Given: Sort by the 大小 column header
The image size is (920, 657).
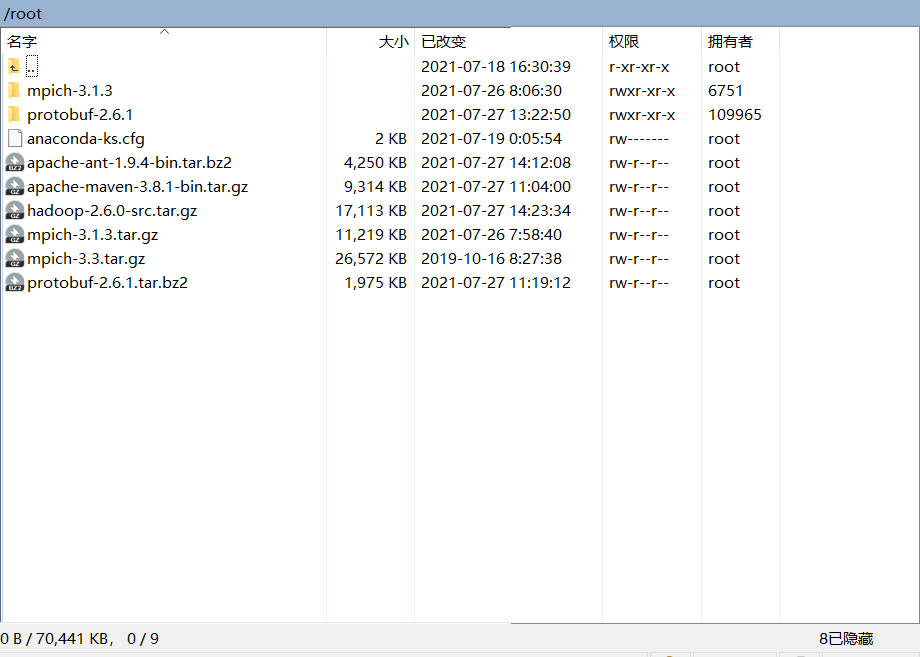Looking at the screenshot, I should [x=370, y=42].
